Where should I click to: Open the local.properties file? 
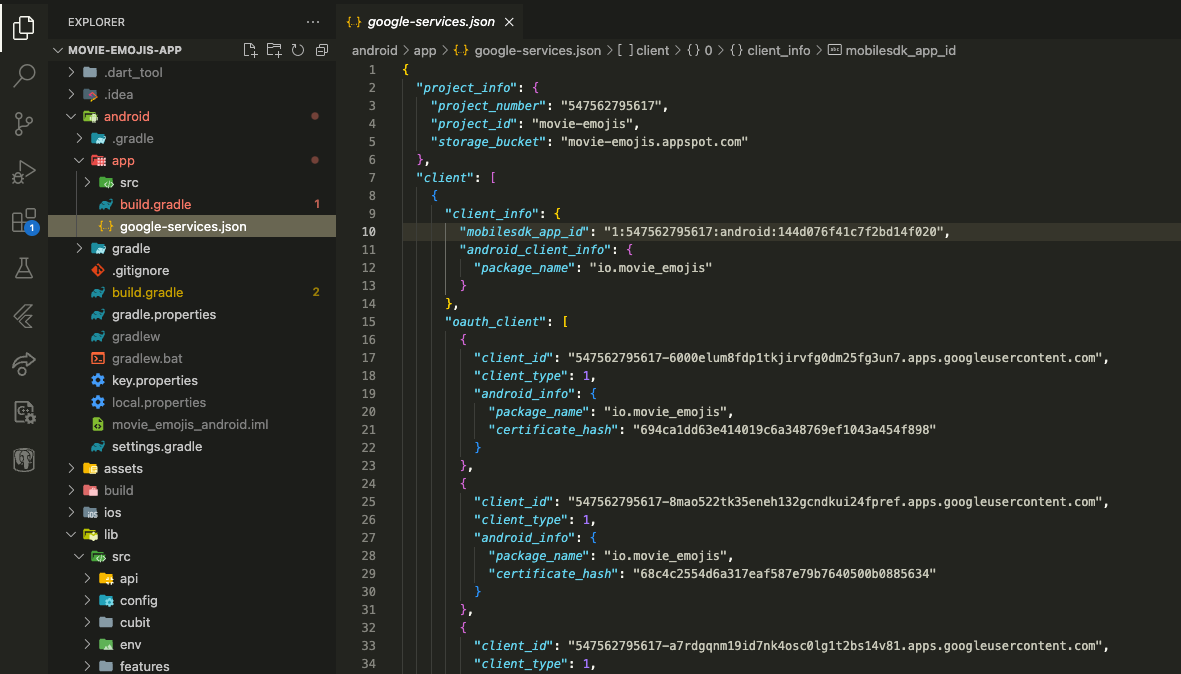pos(192,402)
